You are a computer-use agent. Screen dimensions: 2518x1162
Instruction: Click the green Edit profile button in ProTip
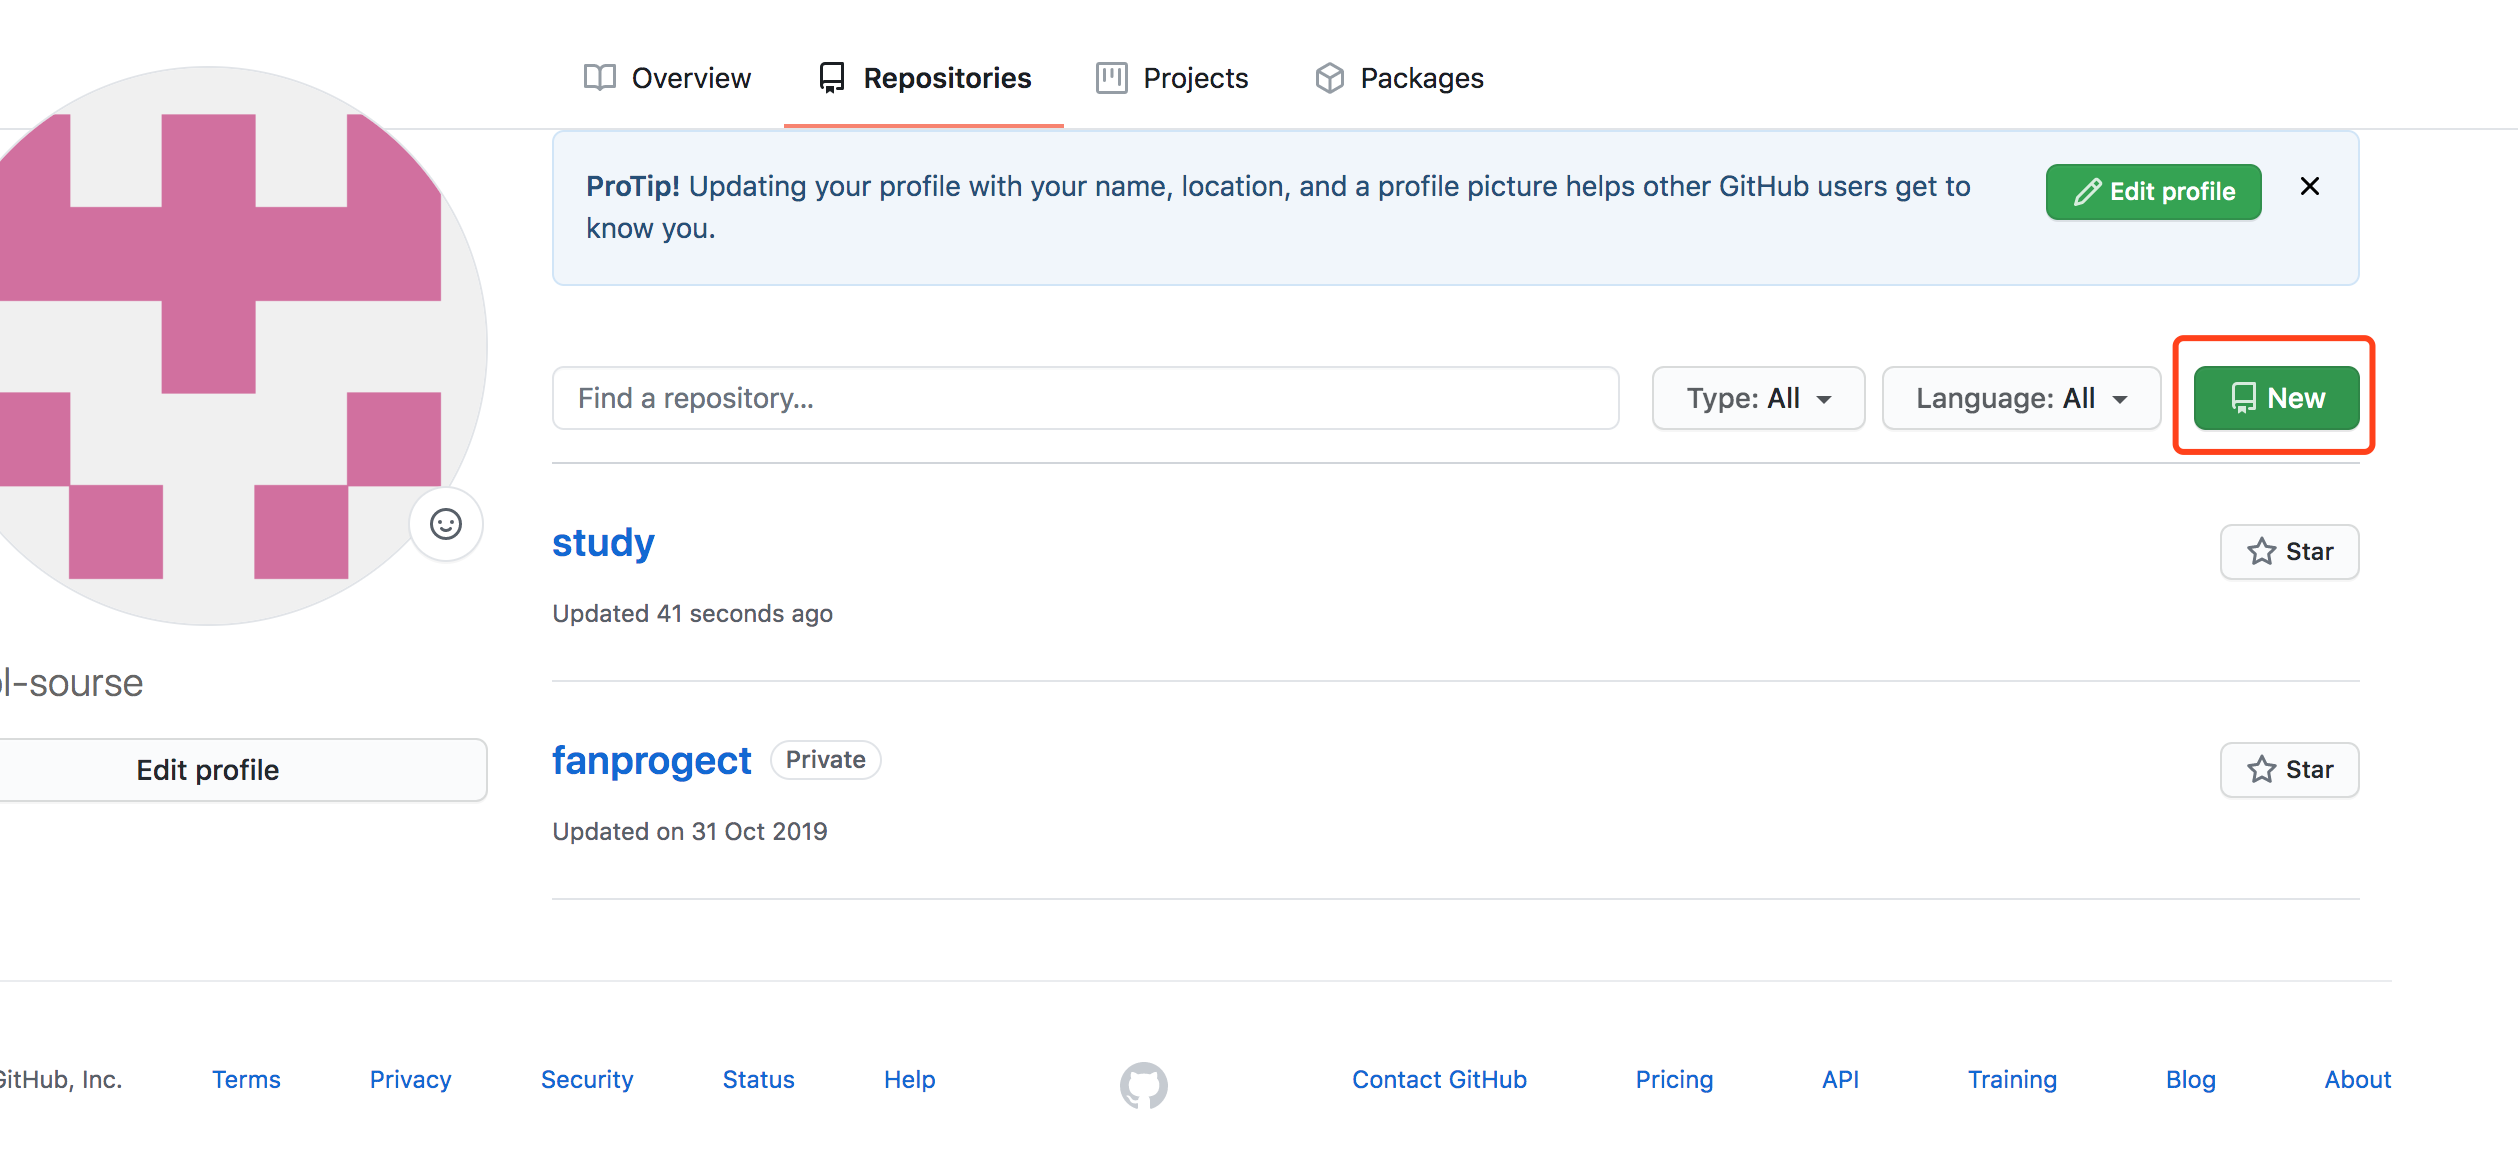point(2153,192)
